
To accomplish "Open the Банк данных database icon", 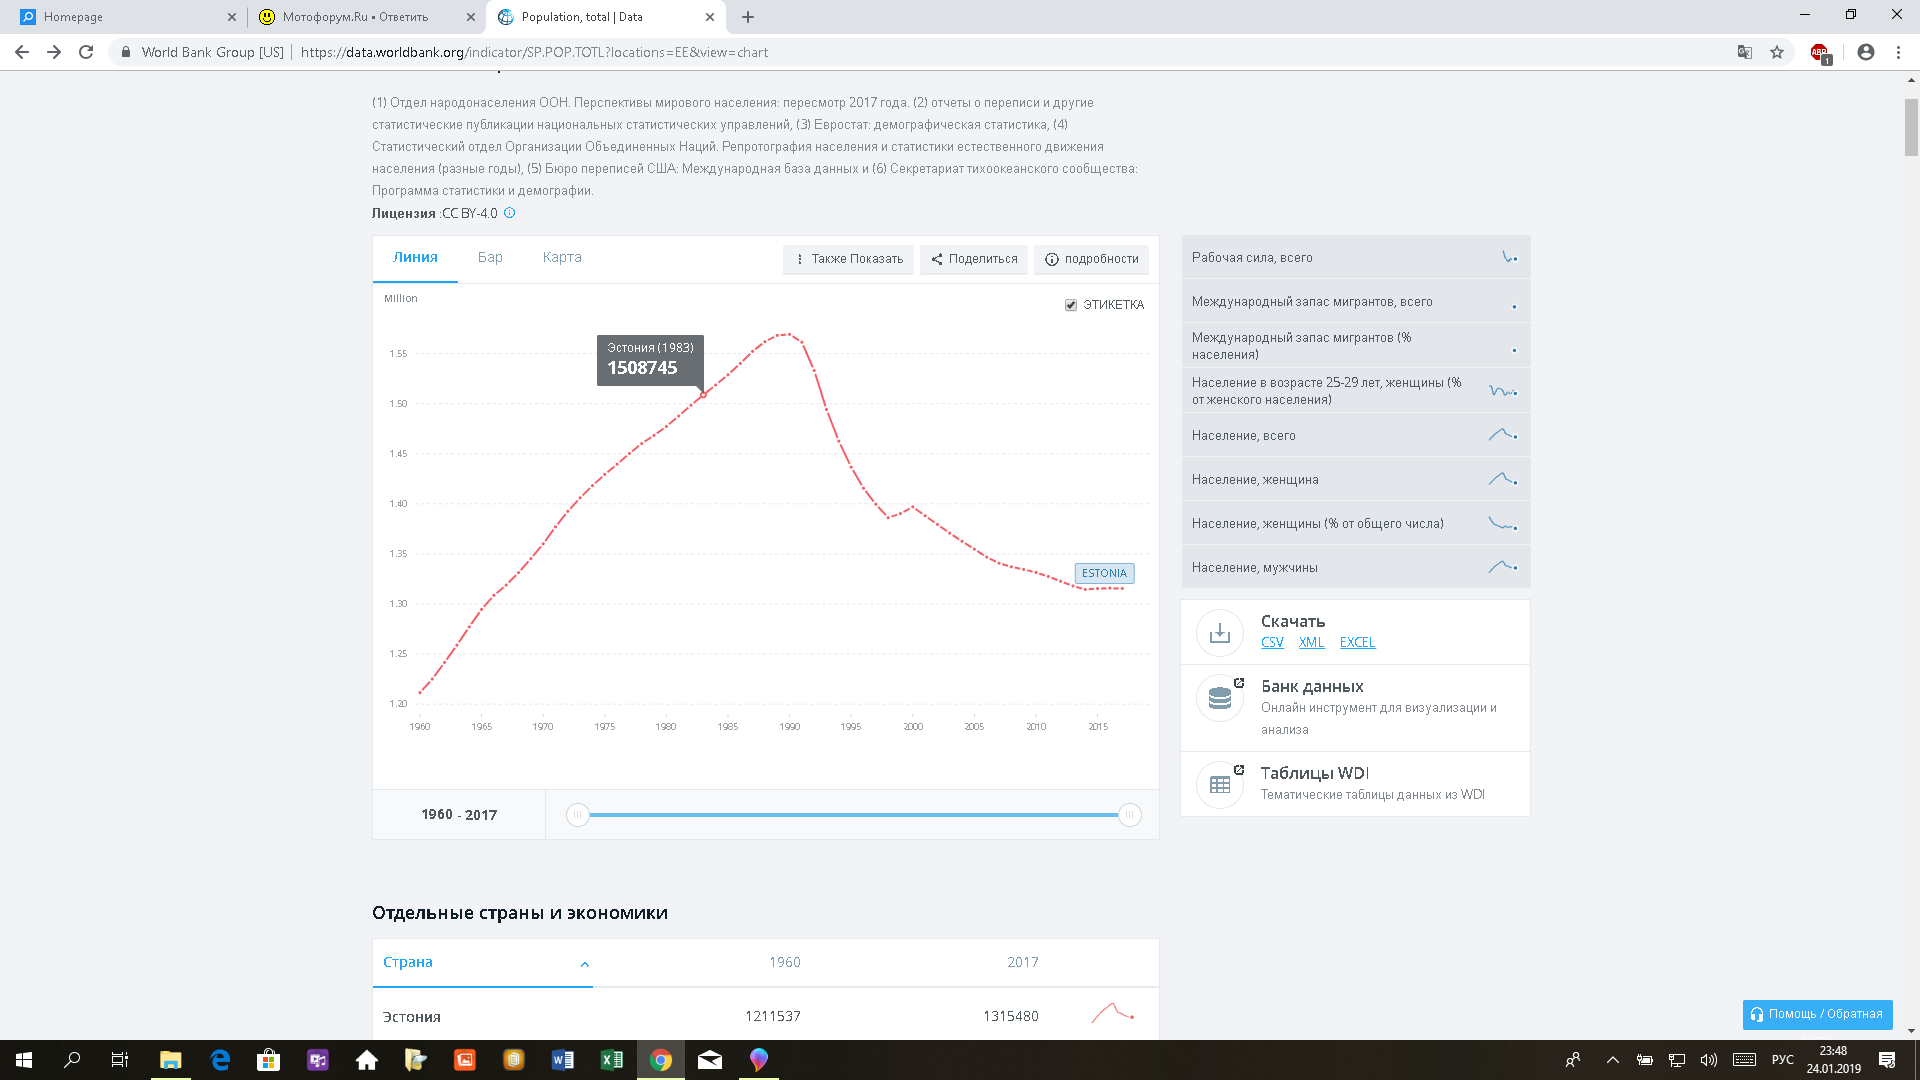I will point(1219,698).
